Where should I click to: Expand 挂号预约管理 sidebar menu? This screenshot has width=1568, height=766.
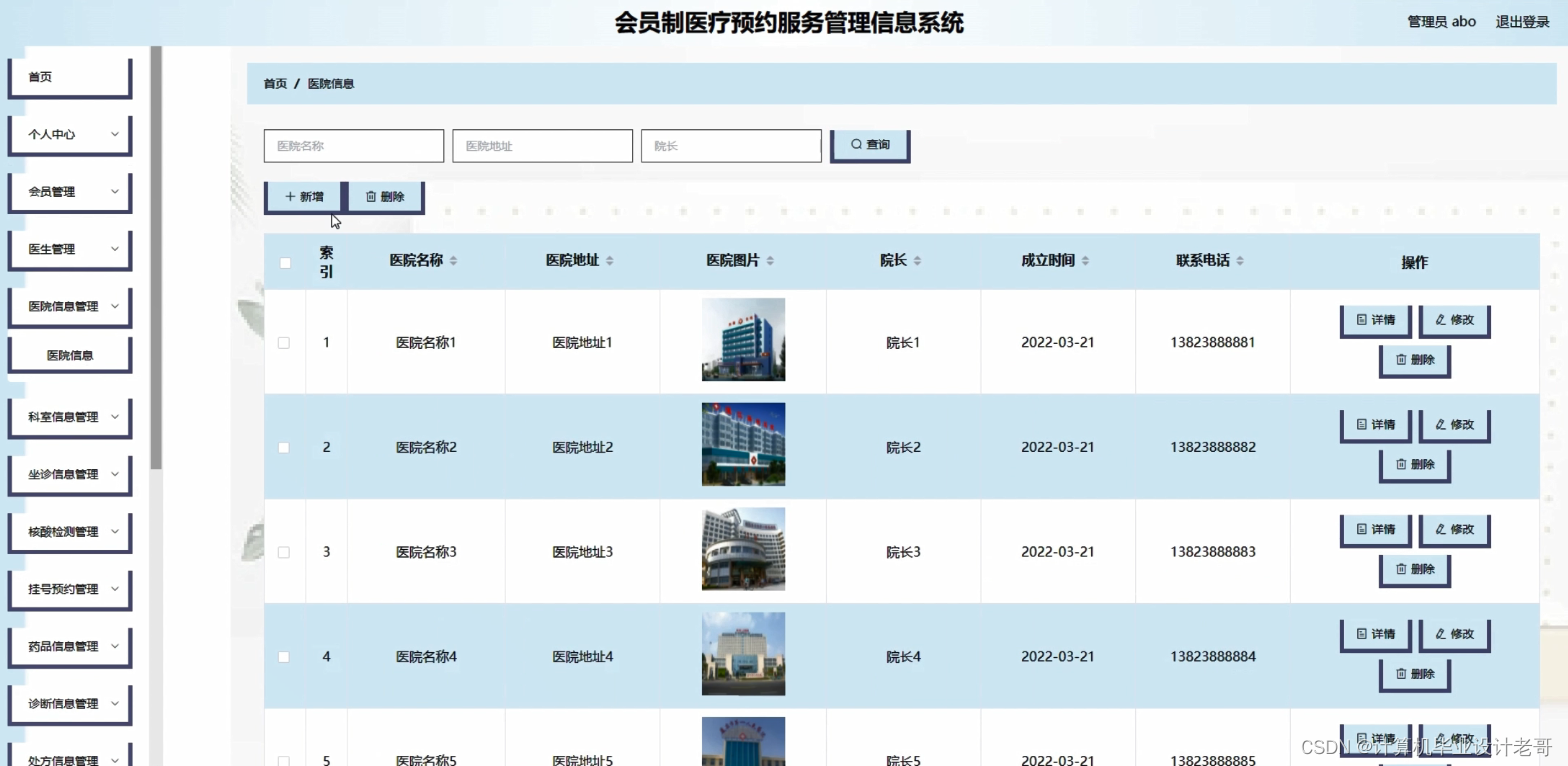[70, 589]
